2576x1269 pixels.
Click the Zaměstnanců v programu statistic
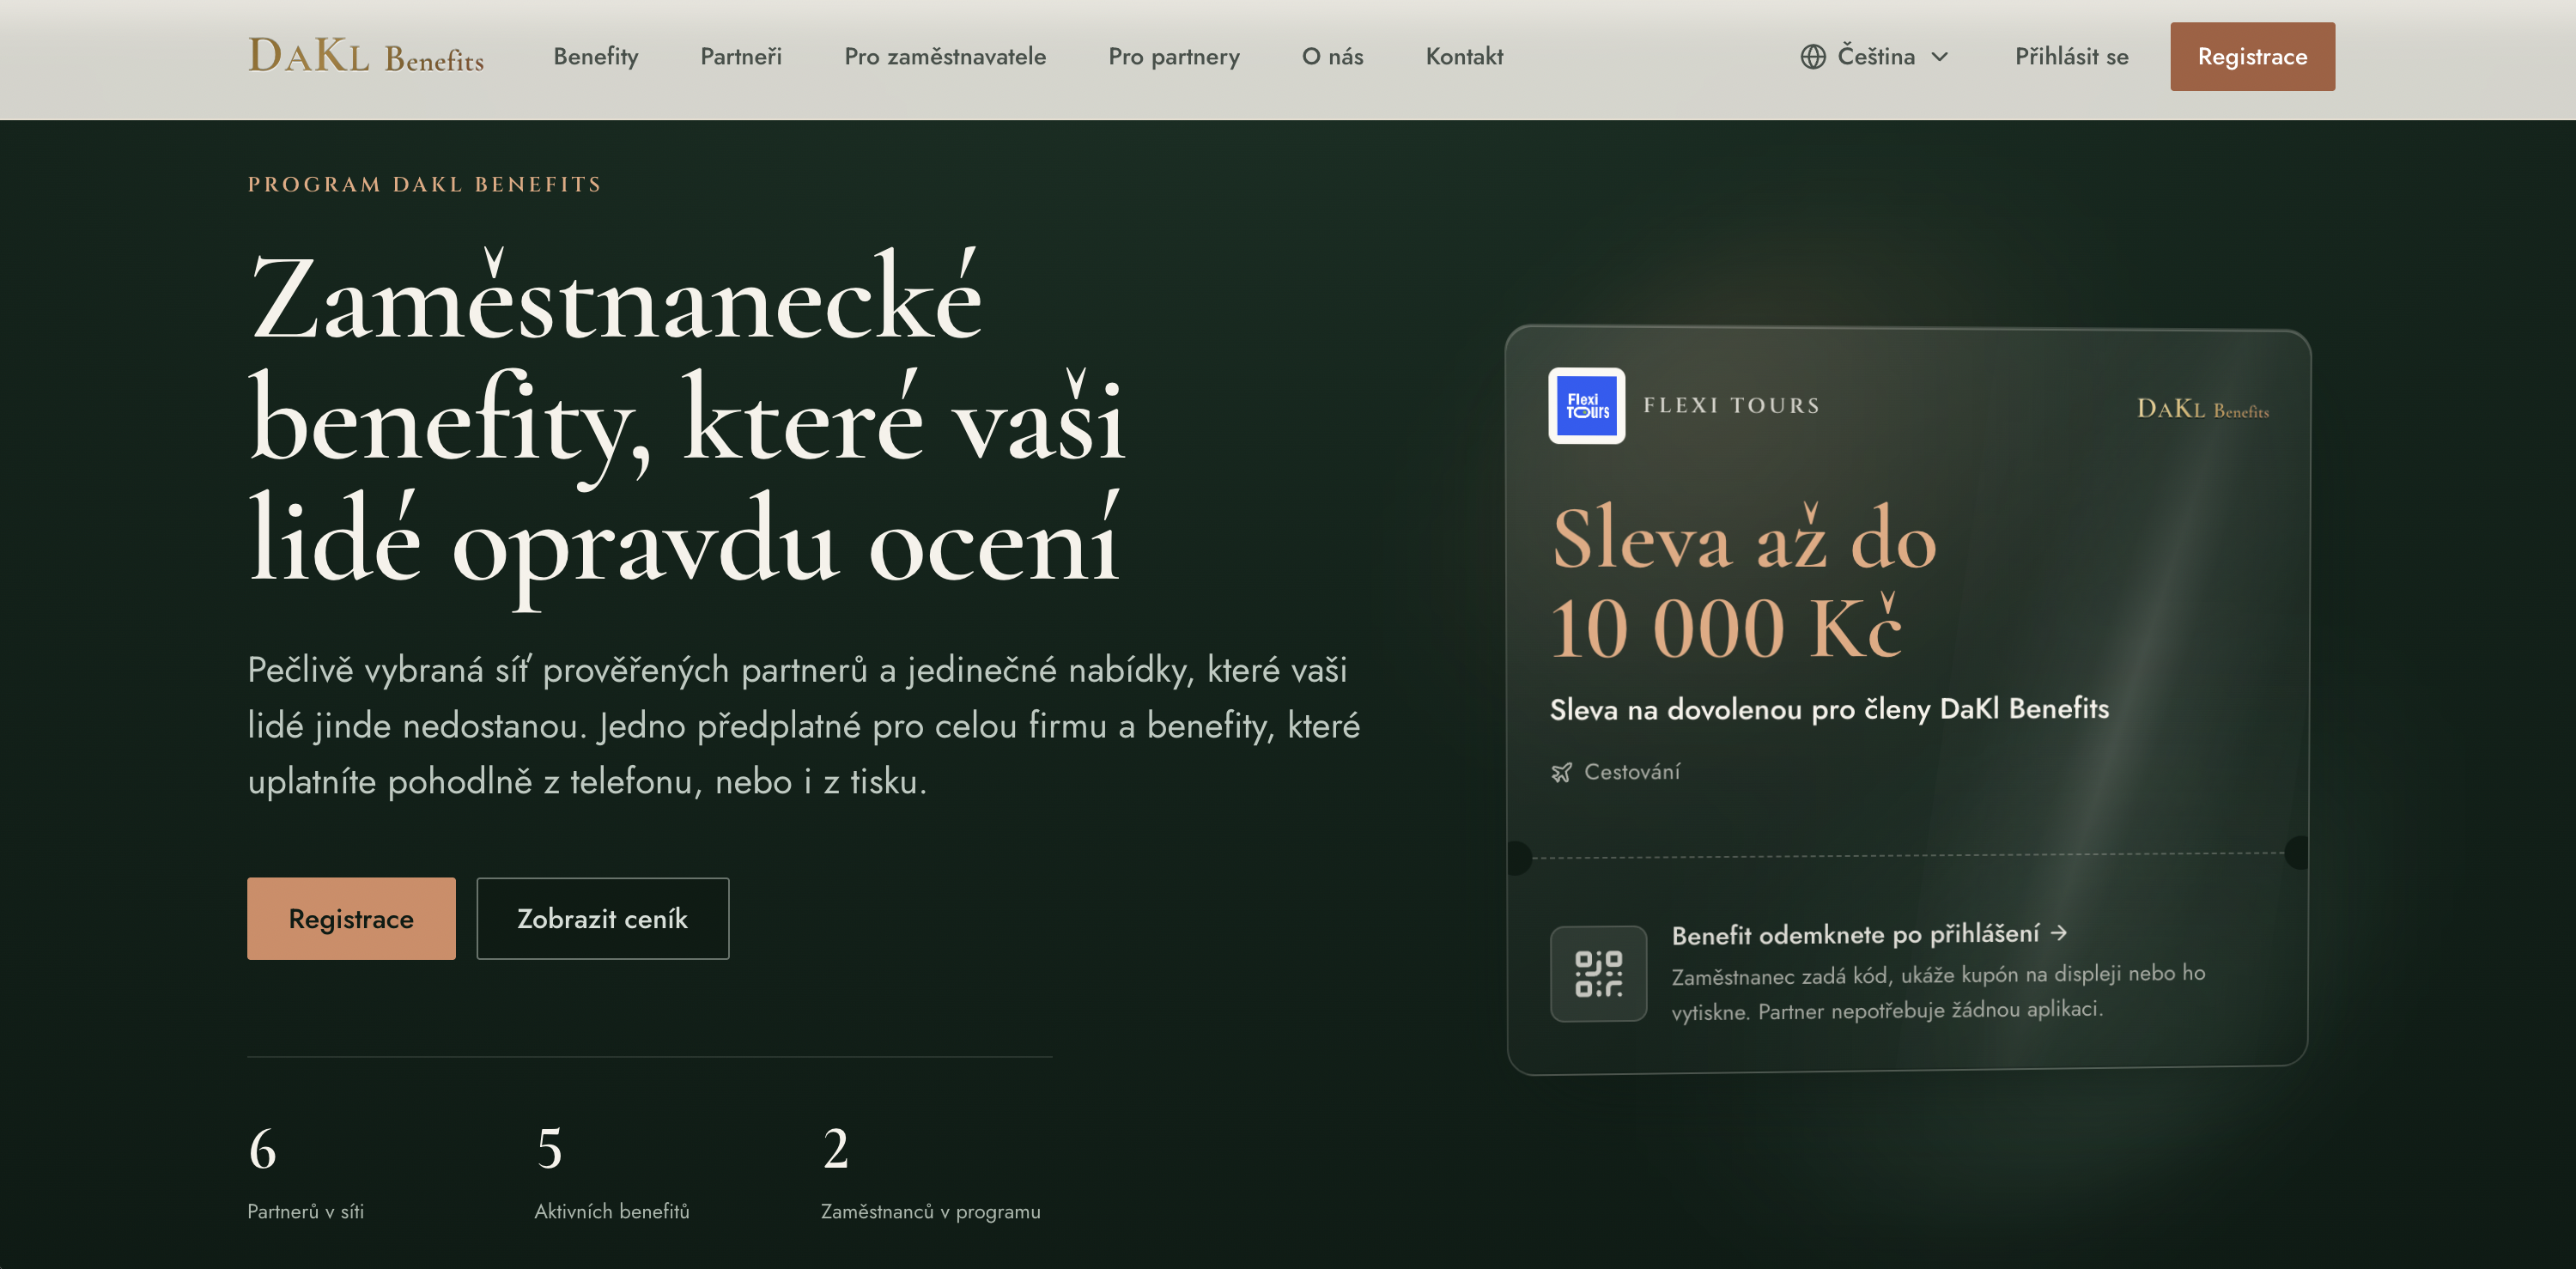click(x=931, y=1173)
